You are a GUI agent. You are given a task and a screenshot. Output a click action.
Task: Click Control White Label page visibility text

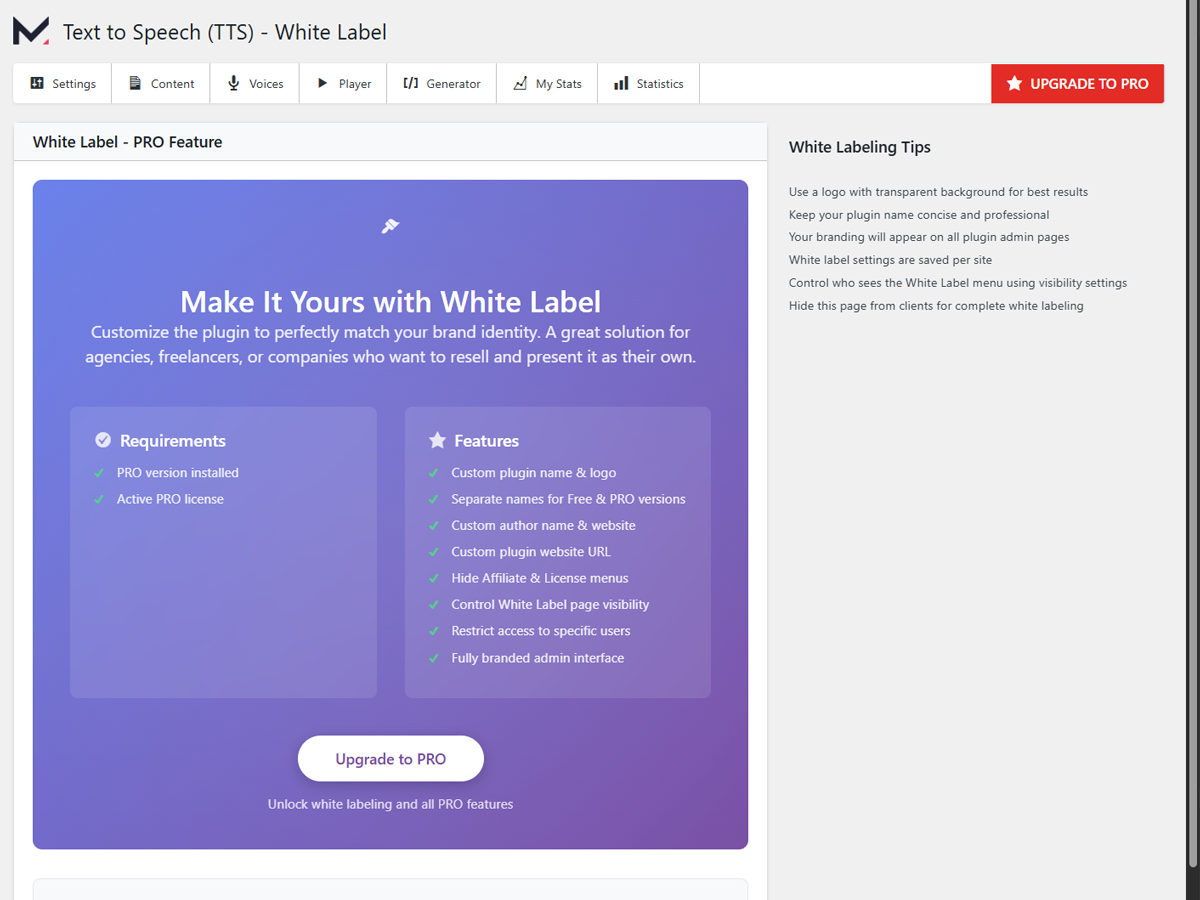(x=550, y=605)
